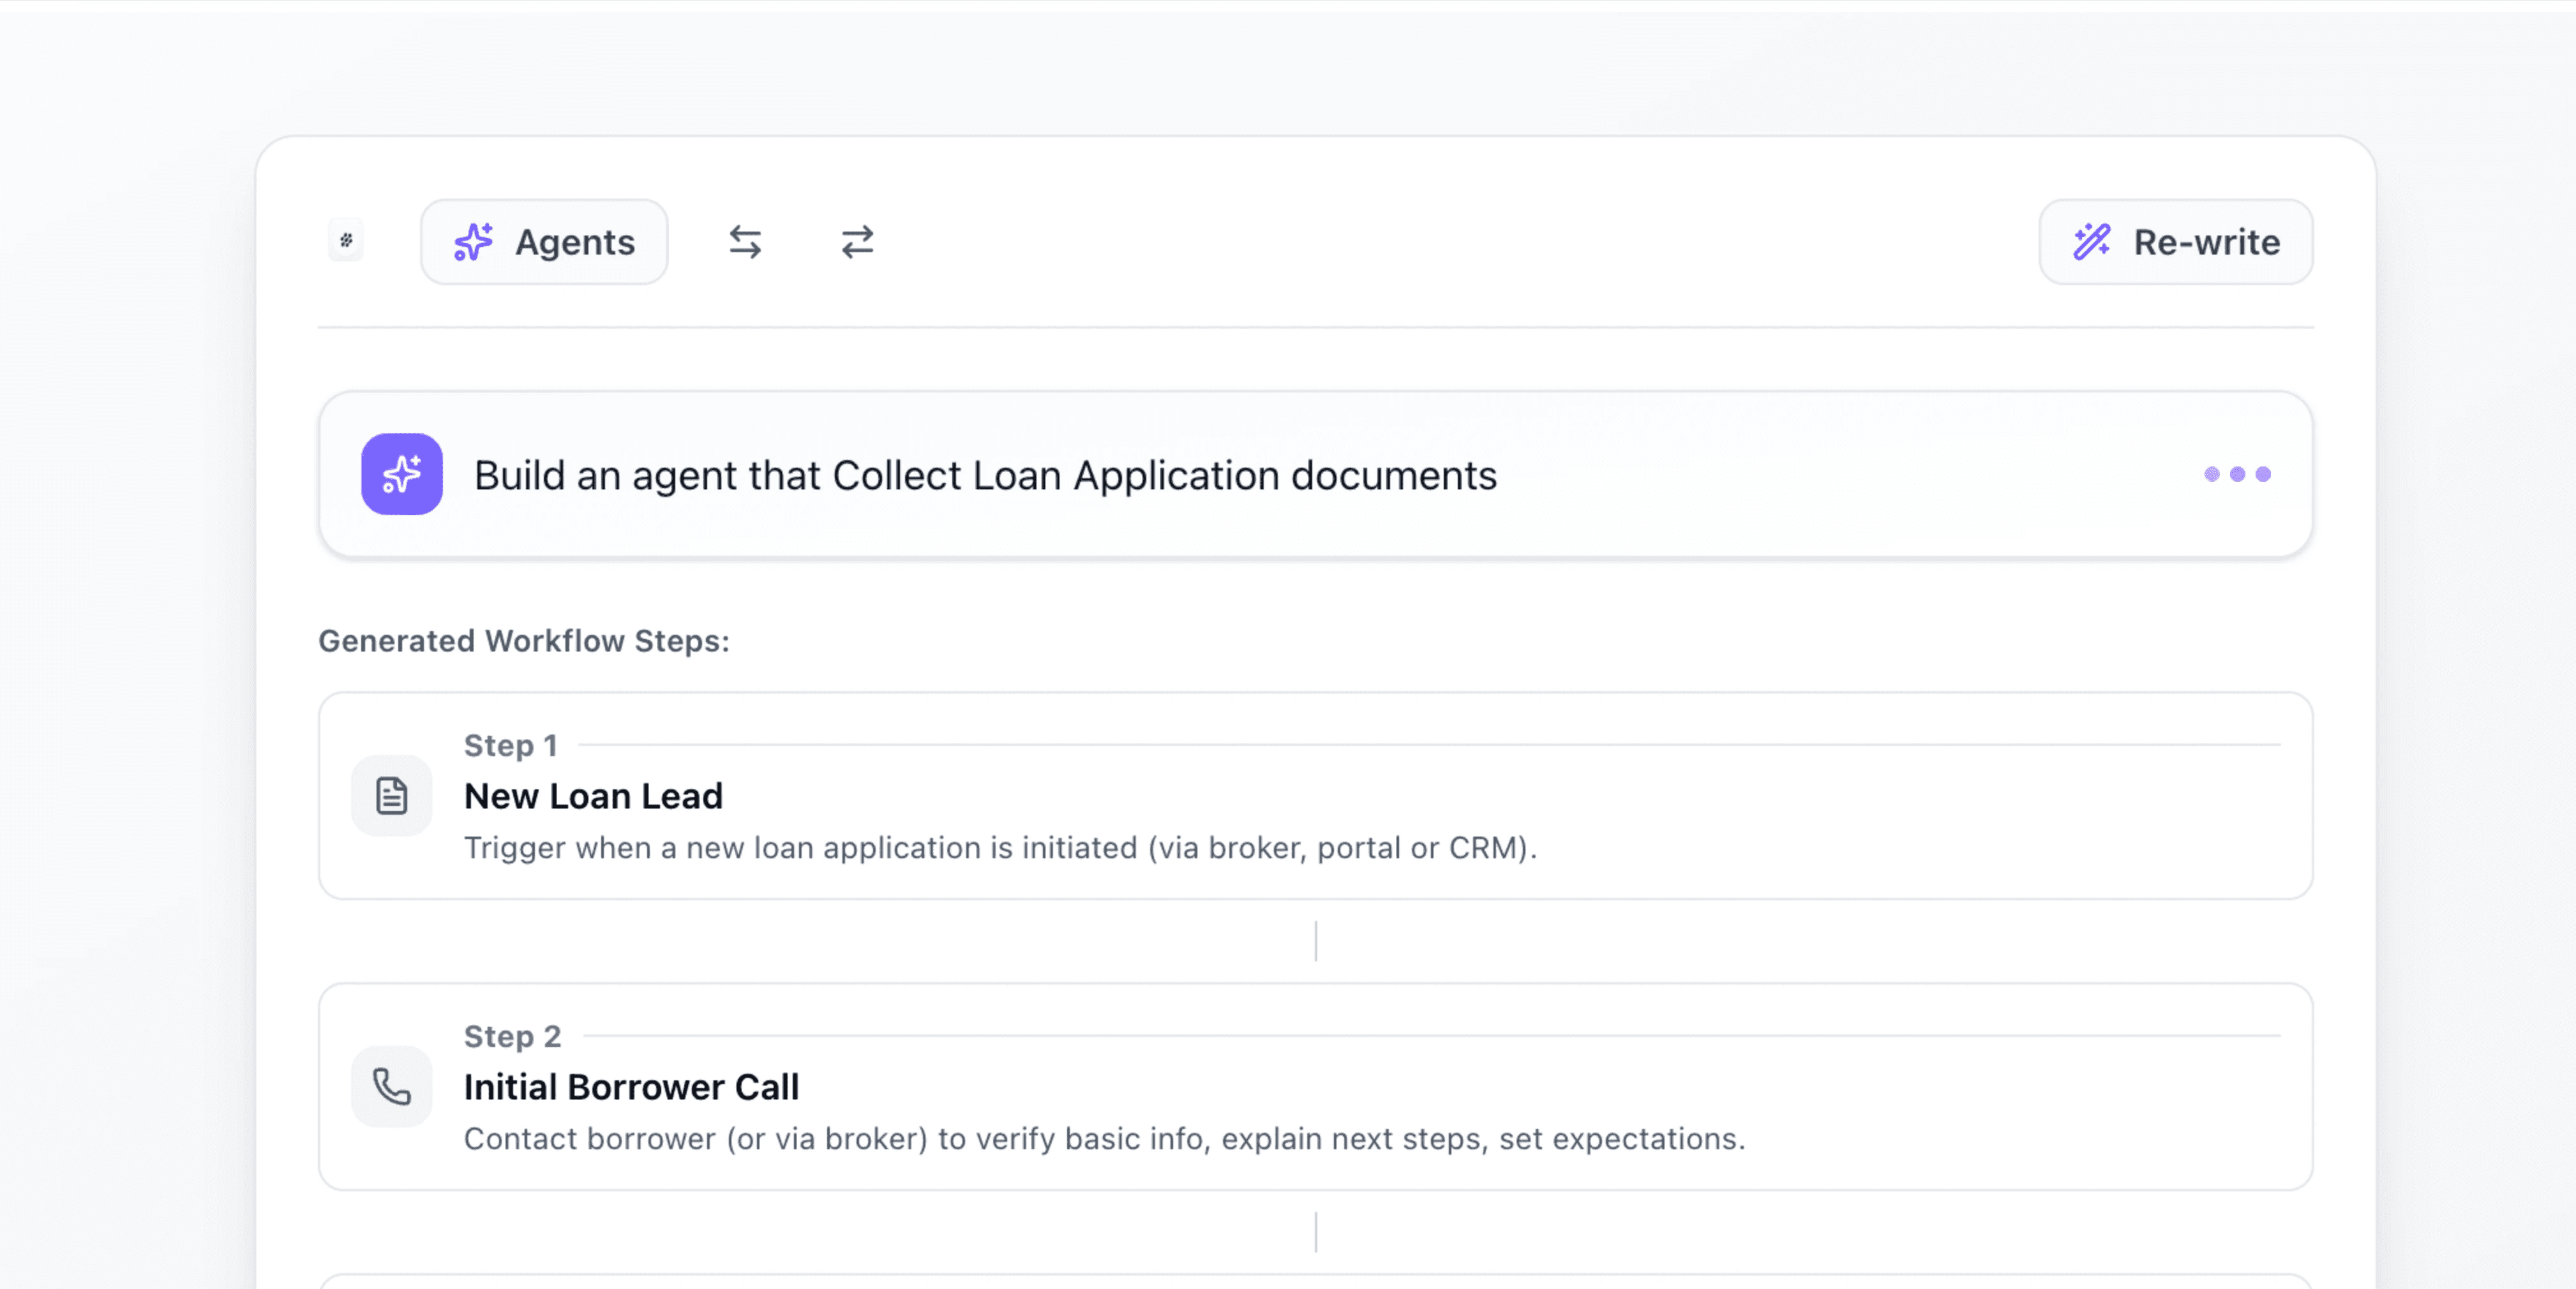Click the small hash logo icon

tap(346, 240)
